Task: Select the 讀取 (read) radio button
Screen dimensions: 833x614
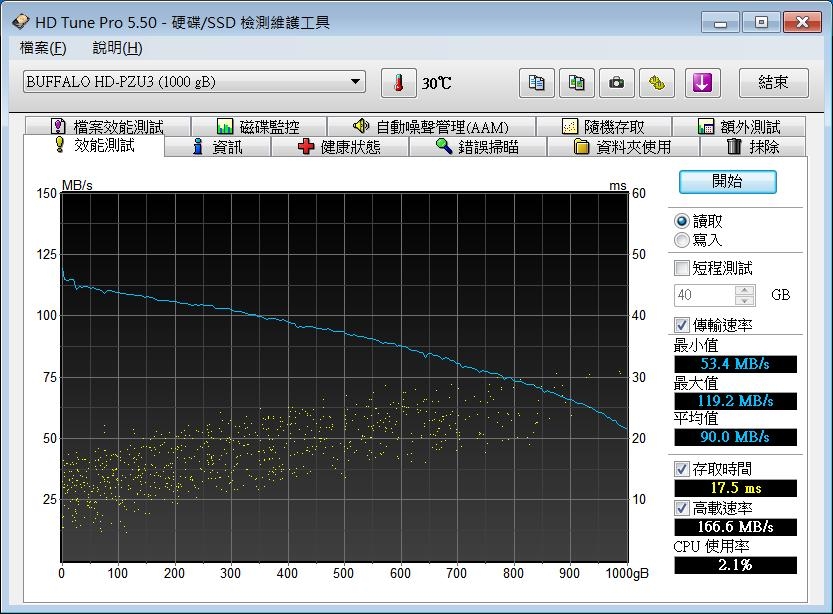Action: [682, 221]
